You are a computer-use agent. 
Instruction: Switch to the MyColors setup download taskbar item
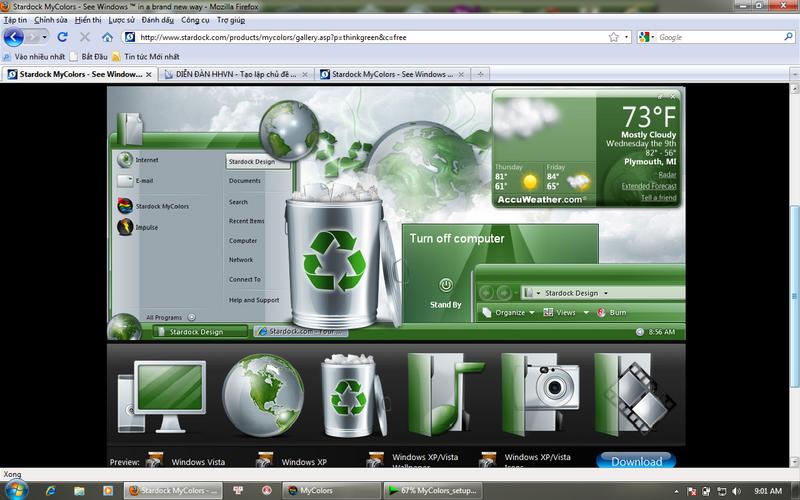434,491
